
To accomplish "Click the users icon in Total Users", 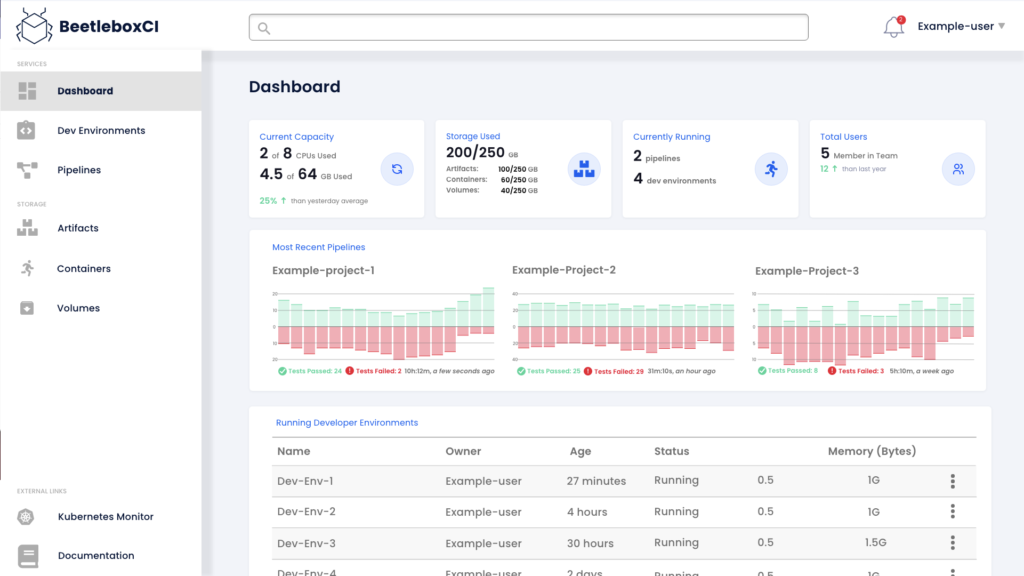I will tap(958, 169).
